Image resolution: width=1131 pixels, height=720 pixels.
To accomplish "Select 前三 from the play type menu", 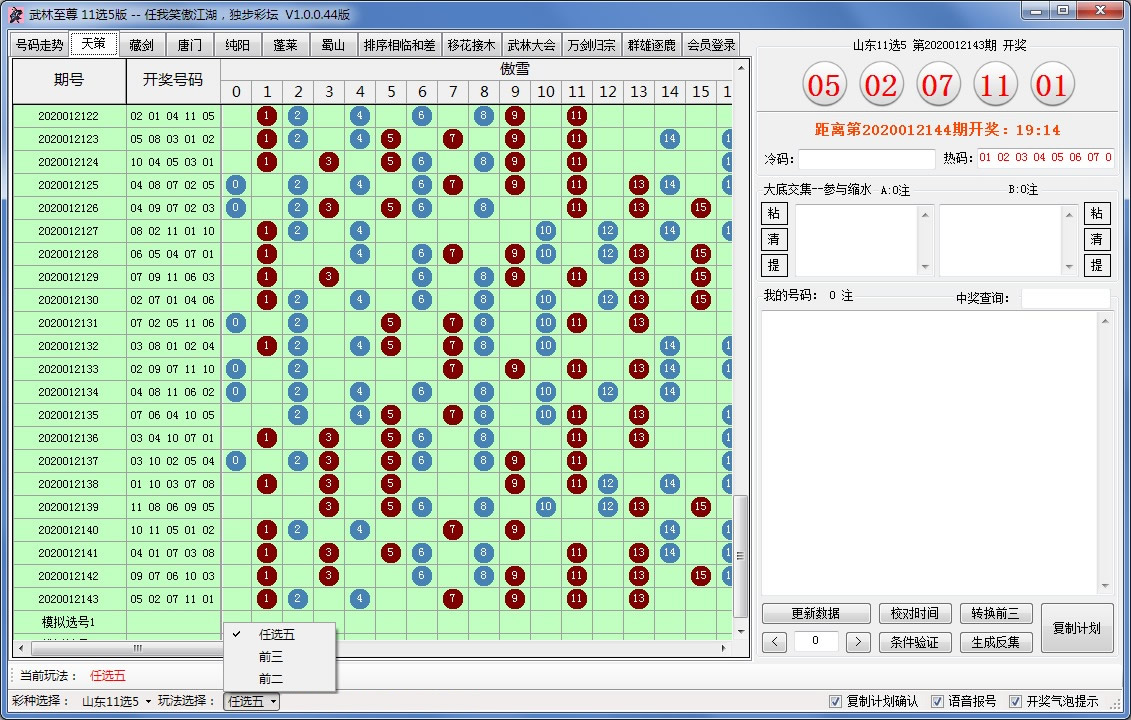I will coord(271,657).
